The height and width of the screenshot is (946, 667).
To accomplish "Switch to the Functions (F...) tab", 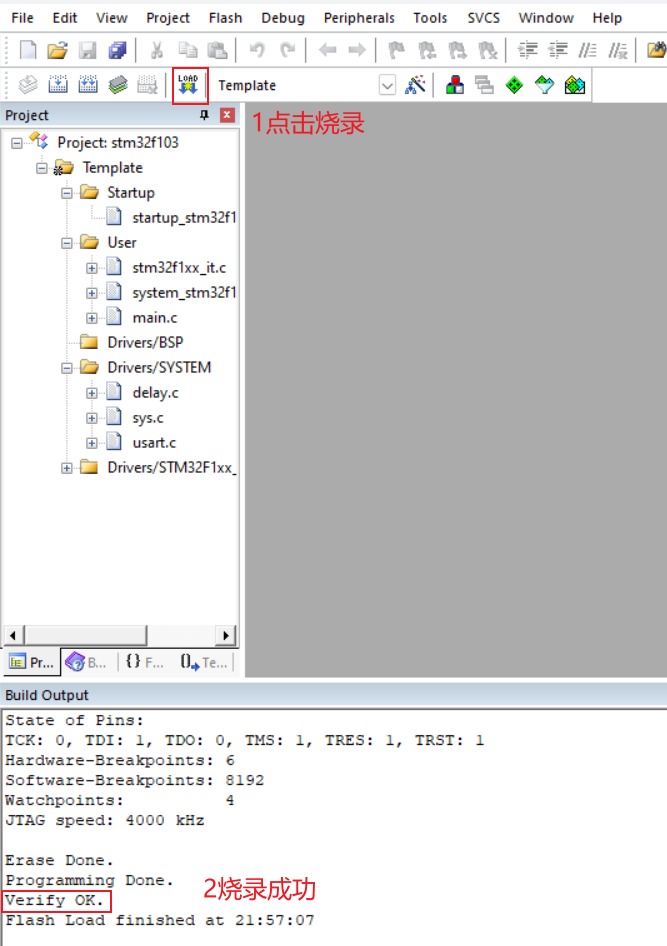I will pos(145,662).
